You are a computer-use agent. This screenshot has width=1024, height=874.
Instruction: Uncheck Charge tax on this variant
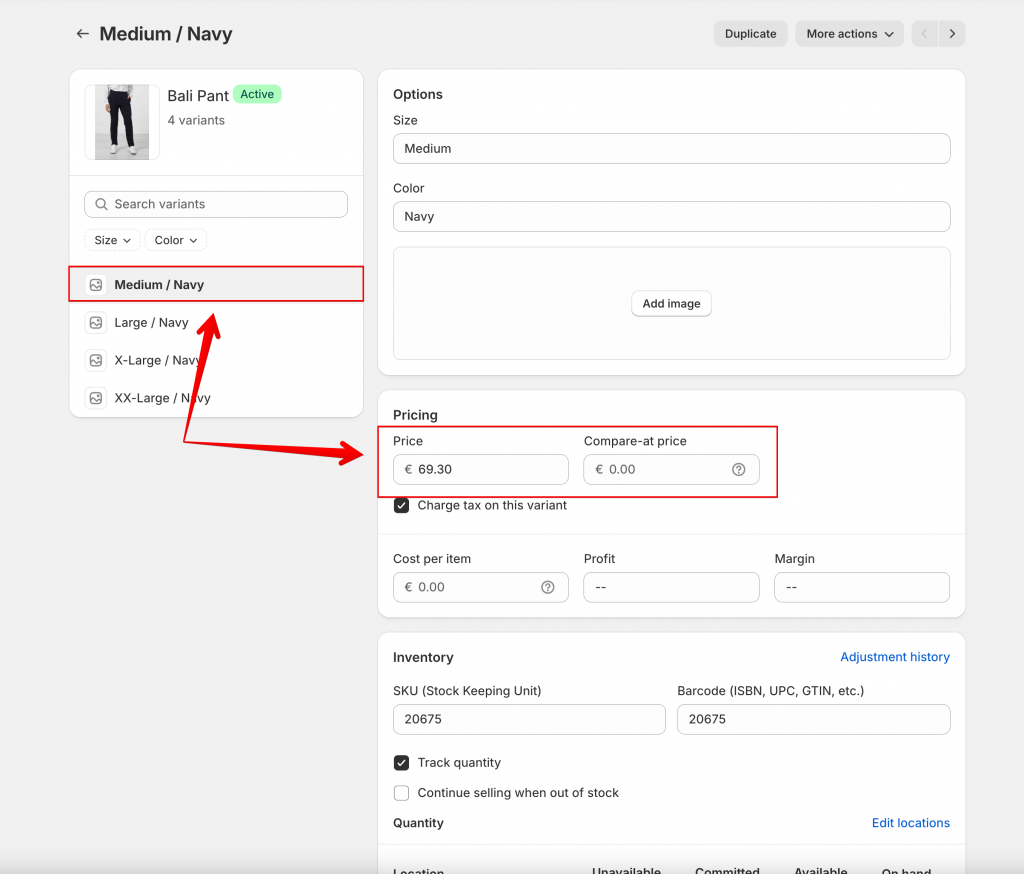pos(402,506)
